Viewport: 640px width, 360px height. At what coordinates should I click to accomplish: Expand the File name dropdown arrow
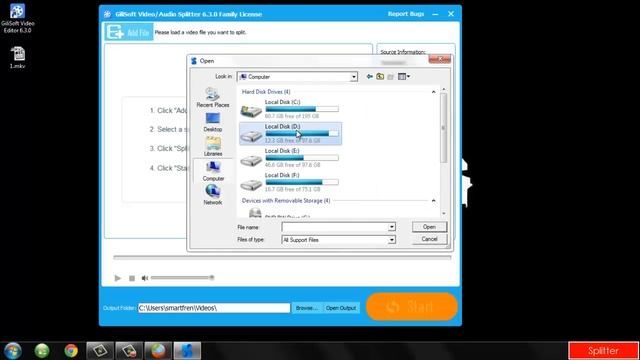click(391, 227)
